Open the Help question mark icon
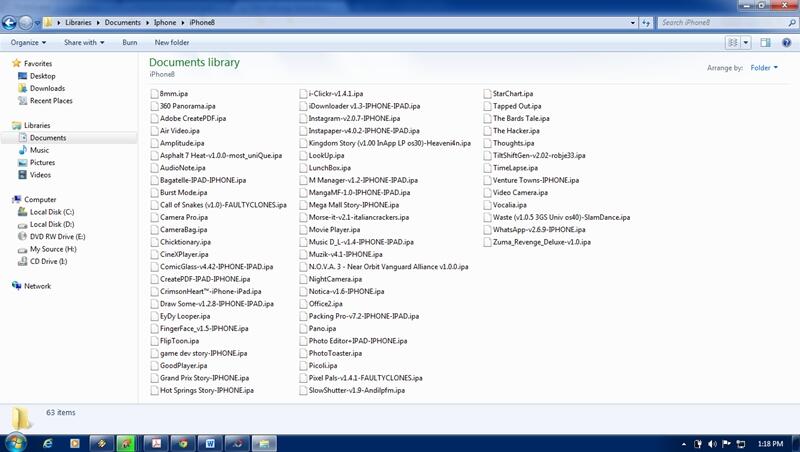800x452 pixels. pyautogui.click(x=786, y=43)
